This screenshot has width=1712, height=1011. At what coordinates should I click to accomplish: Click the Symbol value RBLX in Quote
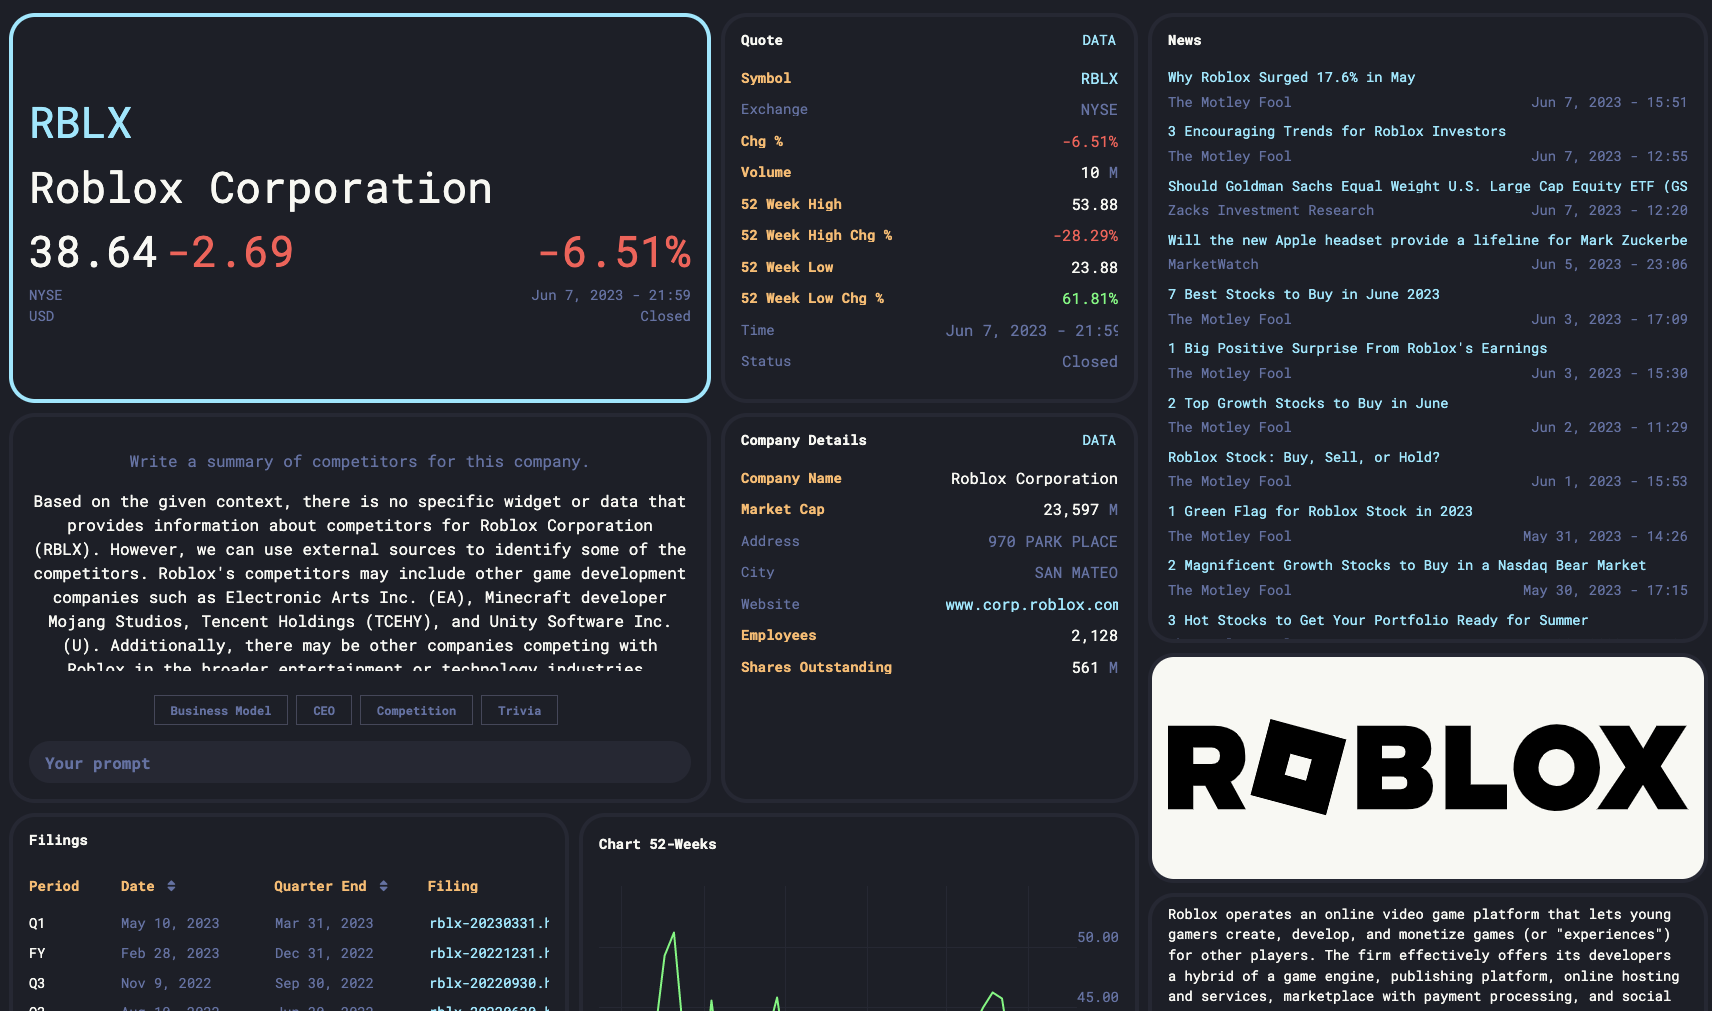point(1099,78)
